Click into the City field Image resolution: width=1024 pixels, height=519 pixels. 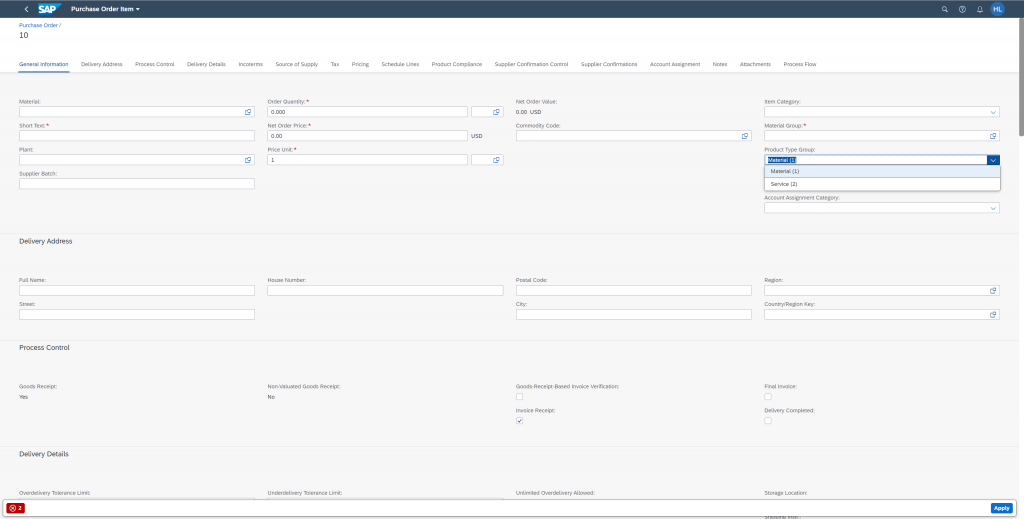pyautogui.click(x=633, y=315)
